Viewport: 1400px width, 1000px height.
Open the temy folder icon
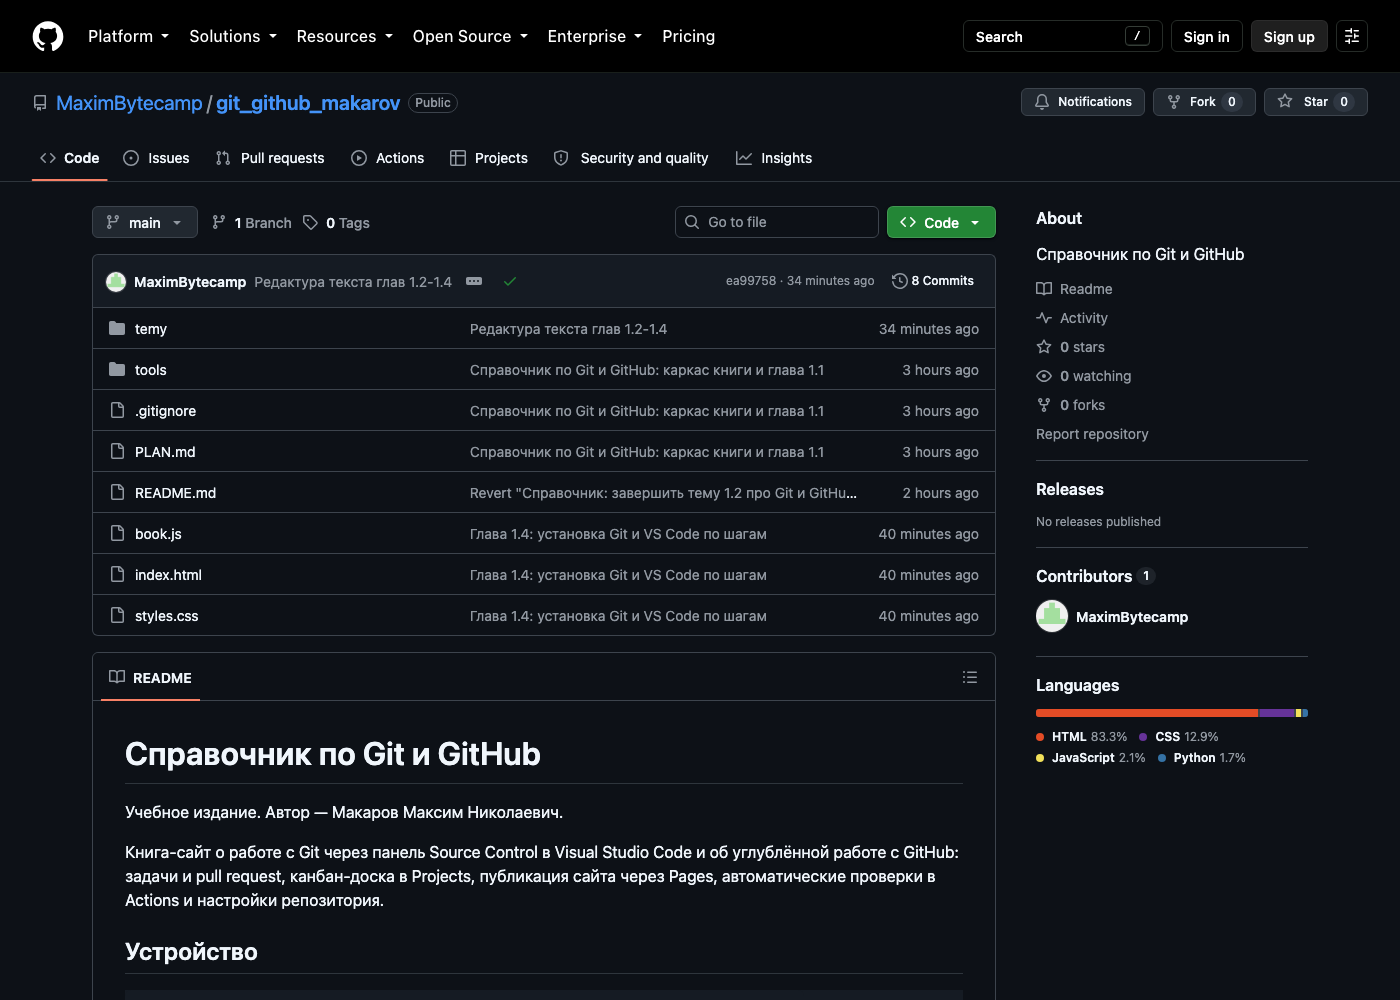tap(117, 328)
